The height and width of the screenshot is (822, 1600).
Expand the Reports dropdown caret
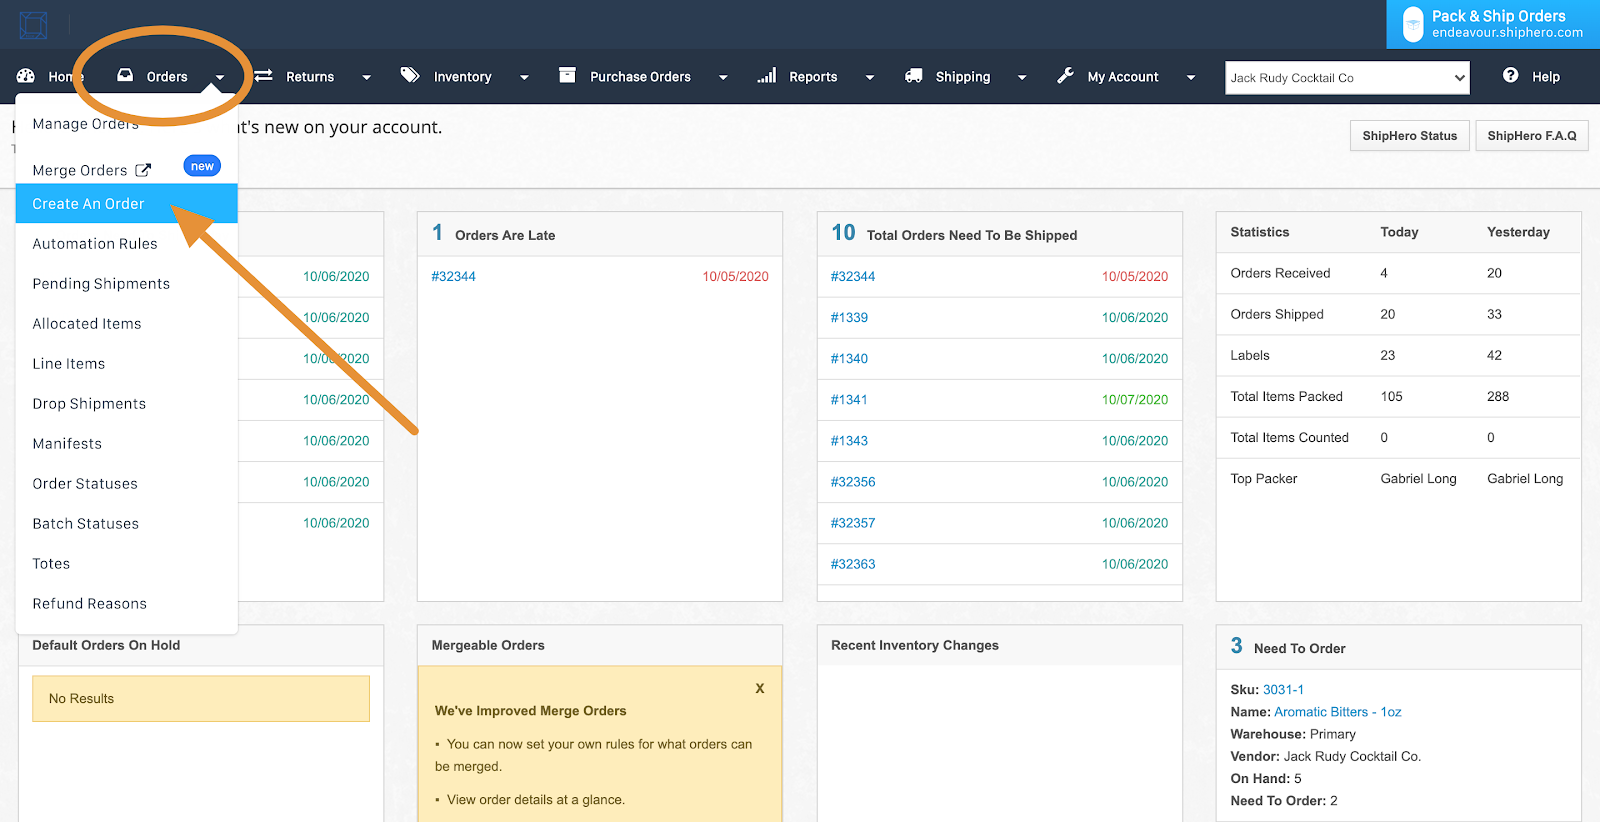click(x=870, y=77)
